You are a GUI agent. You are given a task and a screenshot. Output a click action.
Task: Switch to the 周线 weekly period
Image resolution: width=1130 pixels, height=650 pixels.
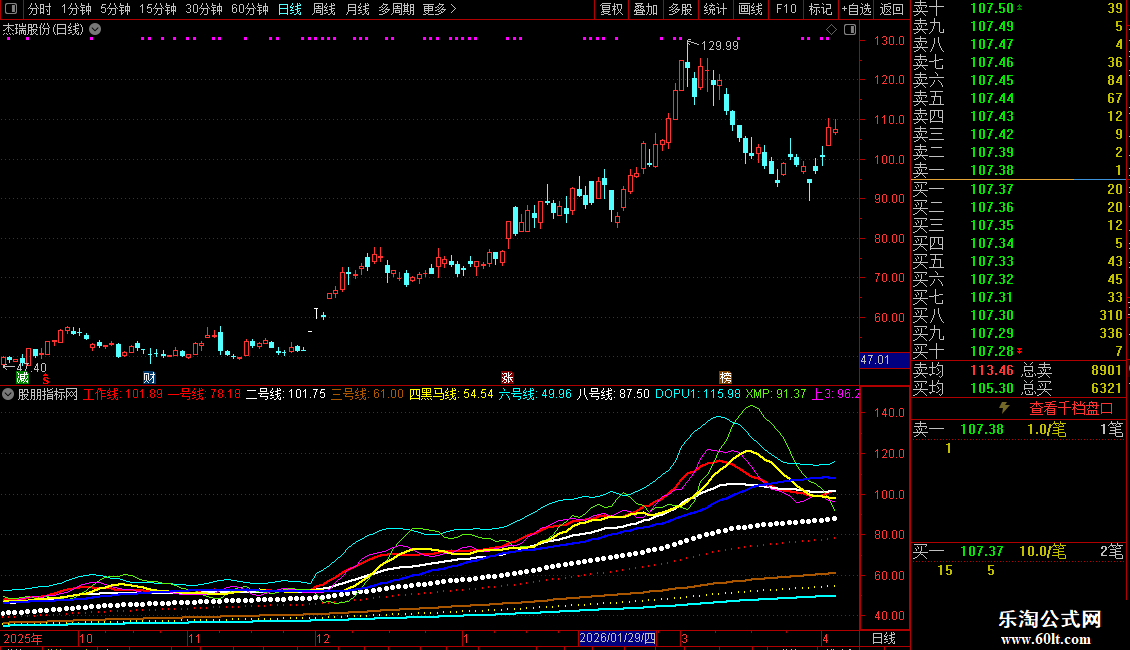tap(323, 9)
